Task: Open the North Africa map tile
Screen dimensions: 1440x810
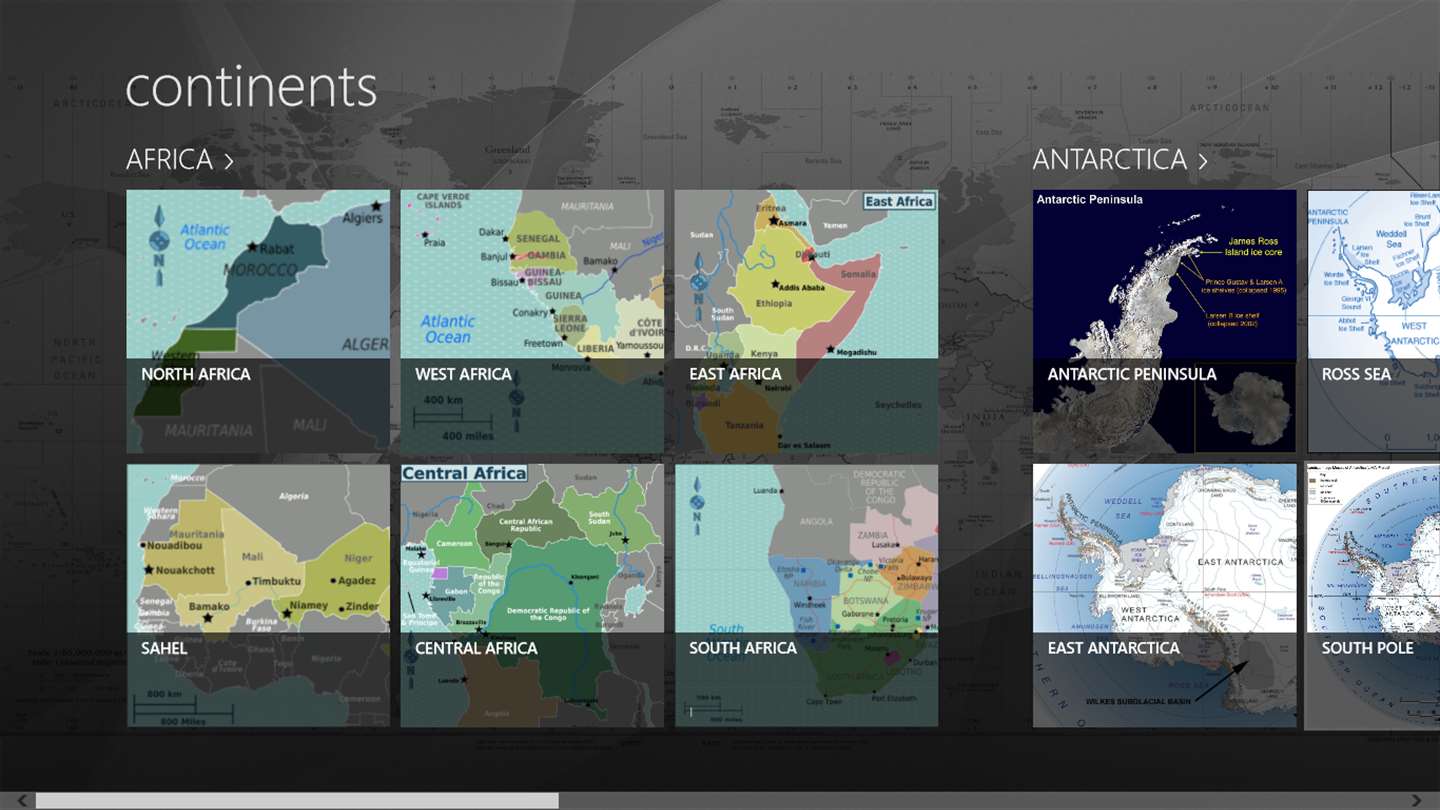Action: (x=258, y=322)
